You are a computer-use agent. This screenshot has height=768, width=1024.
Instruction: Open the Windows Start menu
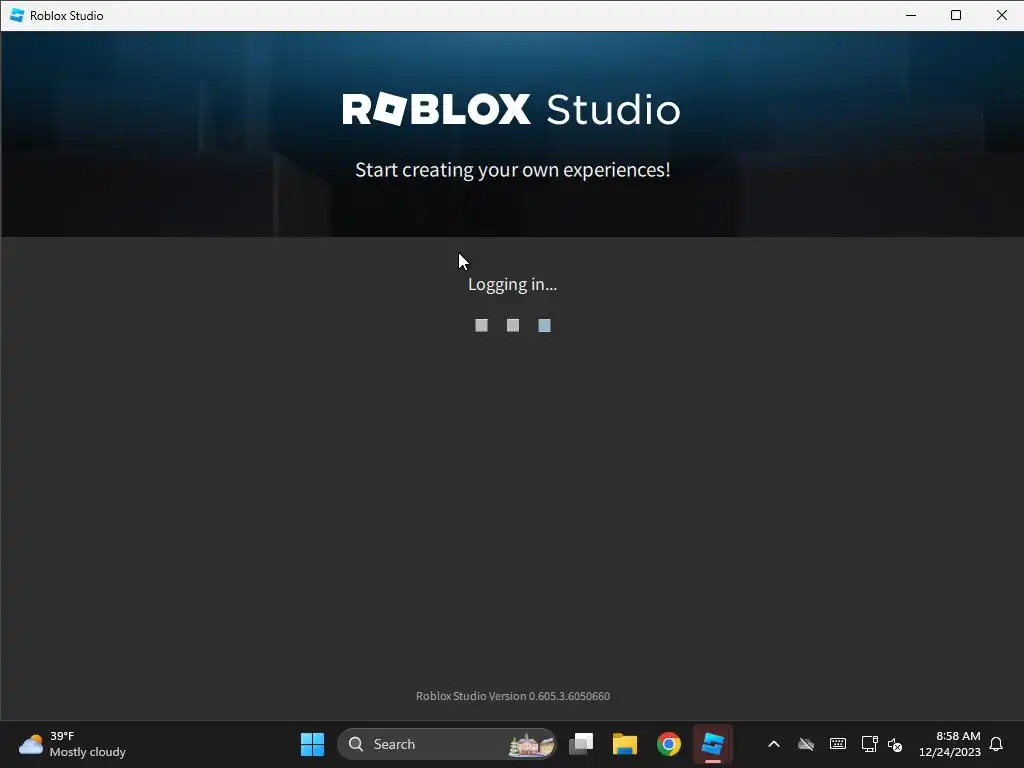(x=312, y=744)
